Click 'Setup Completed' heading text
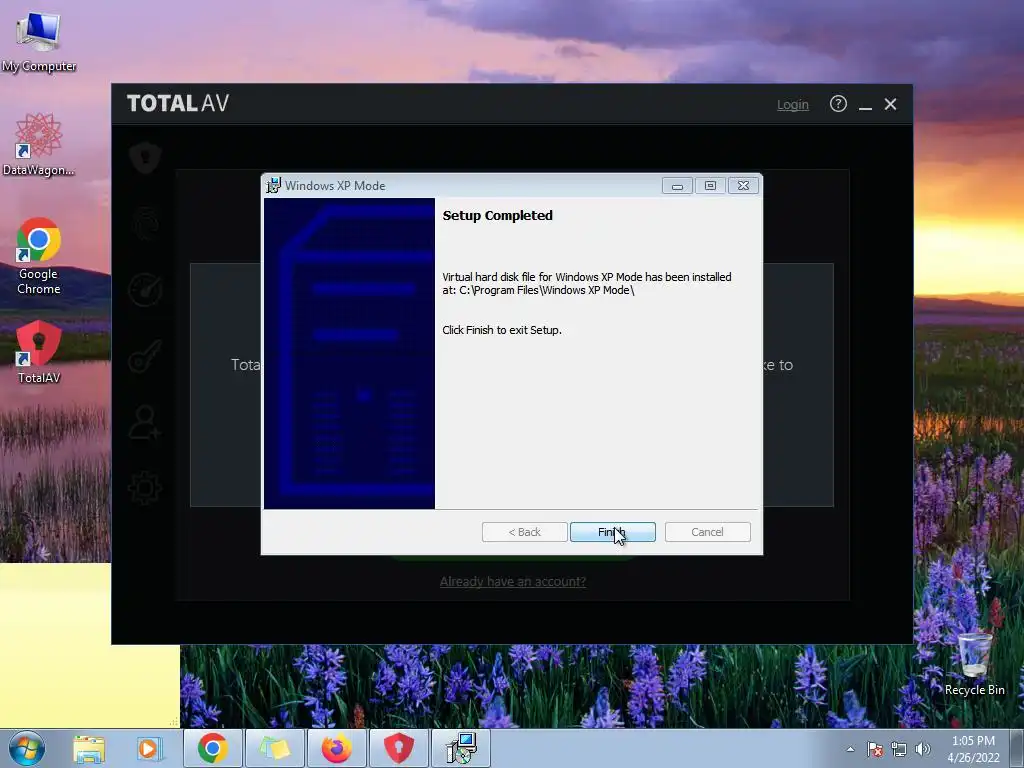 coord(498,216)
